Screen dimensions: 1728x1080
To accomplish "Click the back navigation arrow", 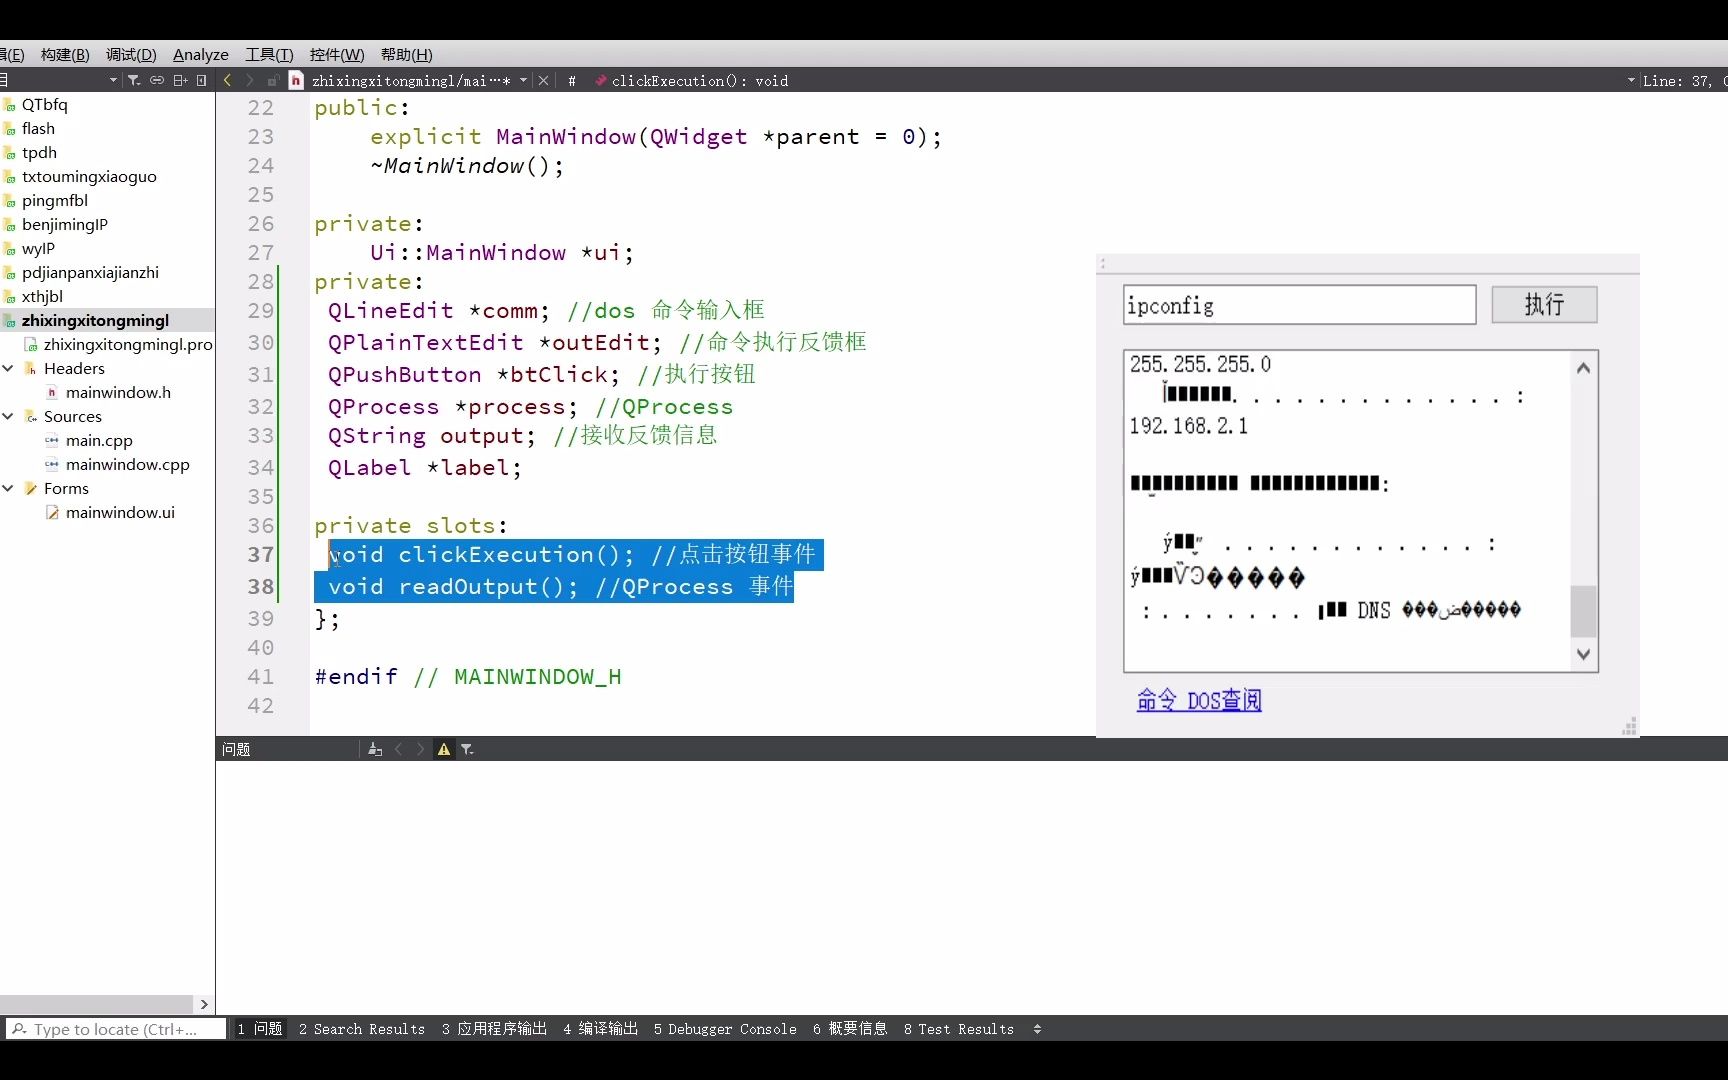I will (227, 80).
